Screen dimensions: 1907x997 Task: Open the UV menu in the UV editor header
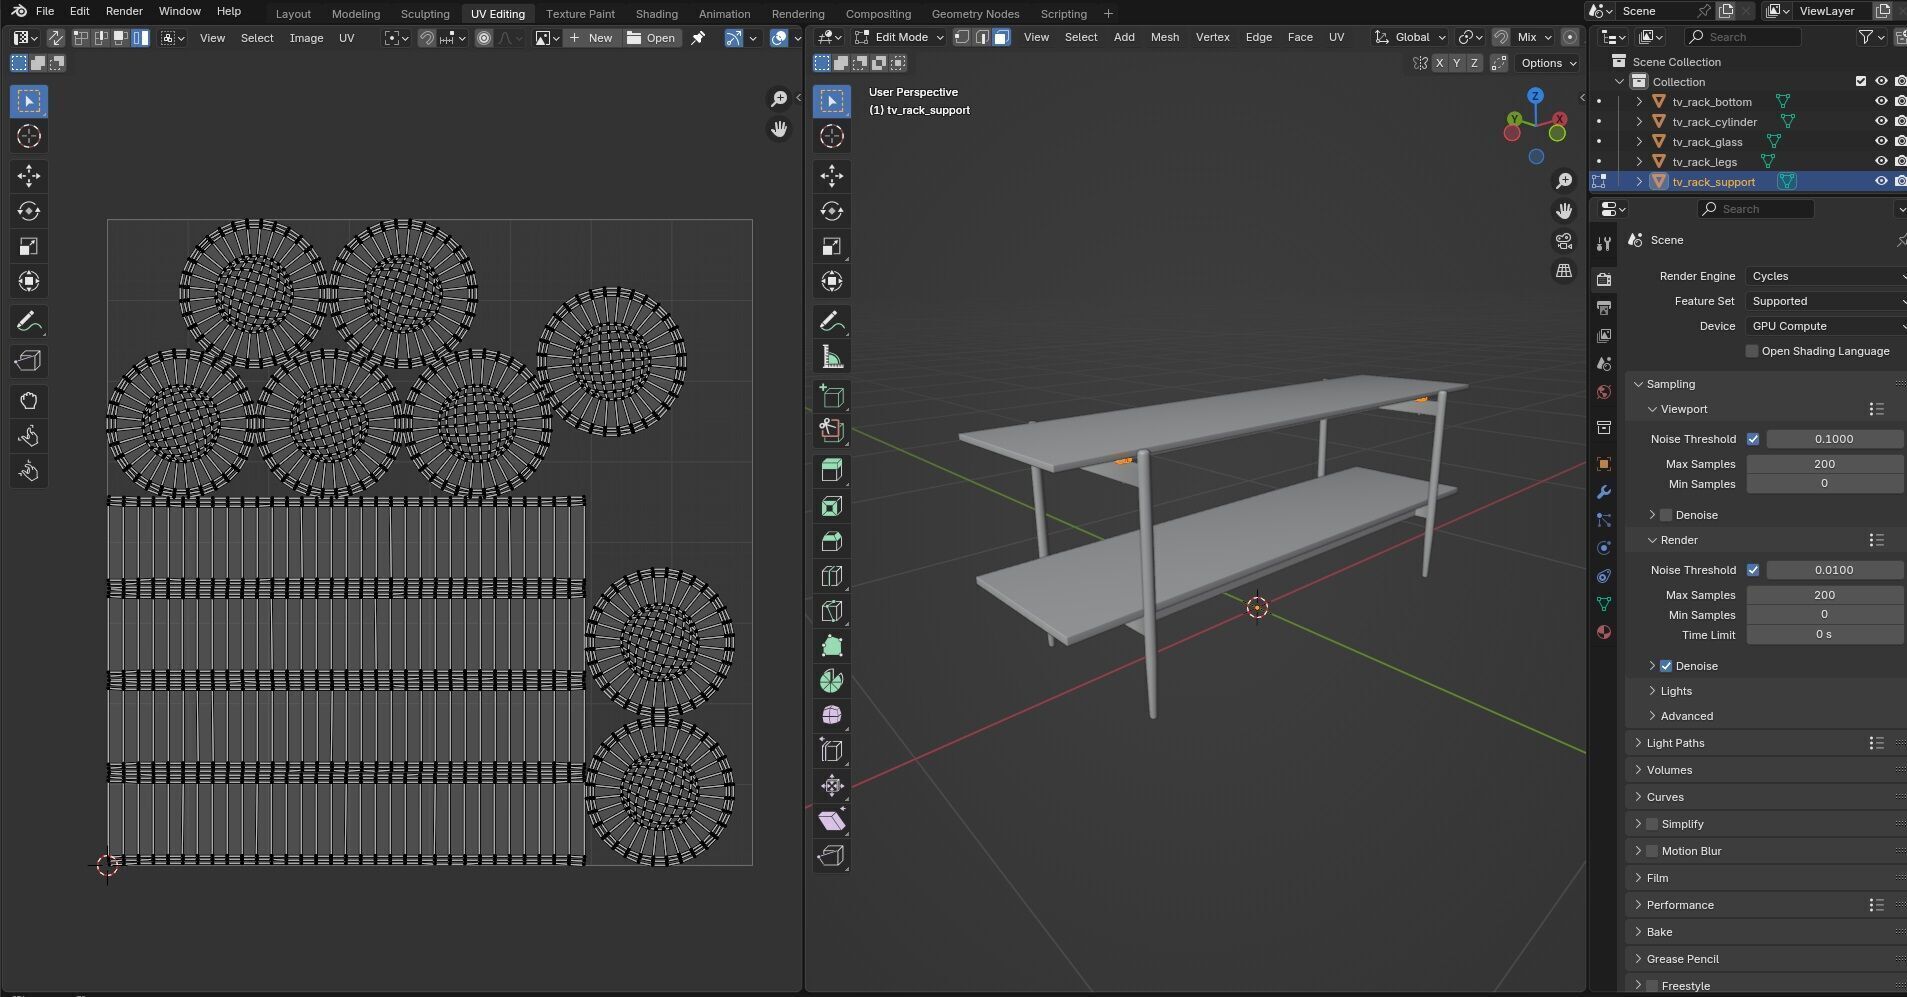346,38
